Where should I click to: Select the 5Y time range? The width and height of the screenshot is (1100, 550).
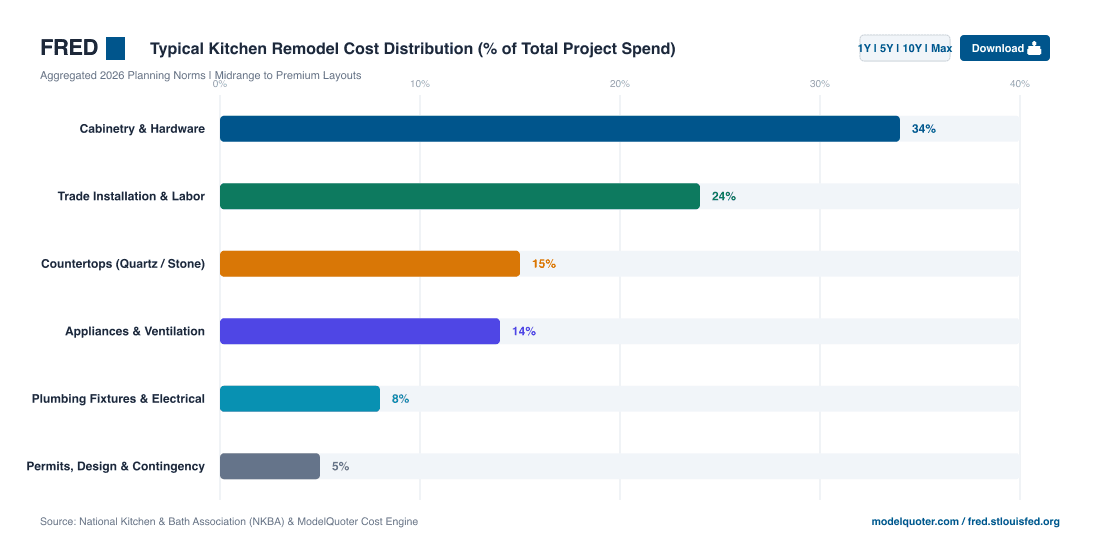tap(886, 48)
